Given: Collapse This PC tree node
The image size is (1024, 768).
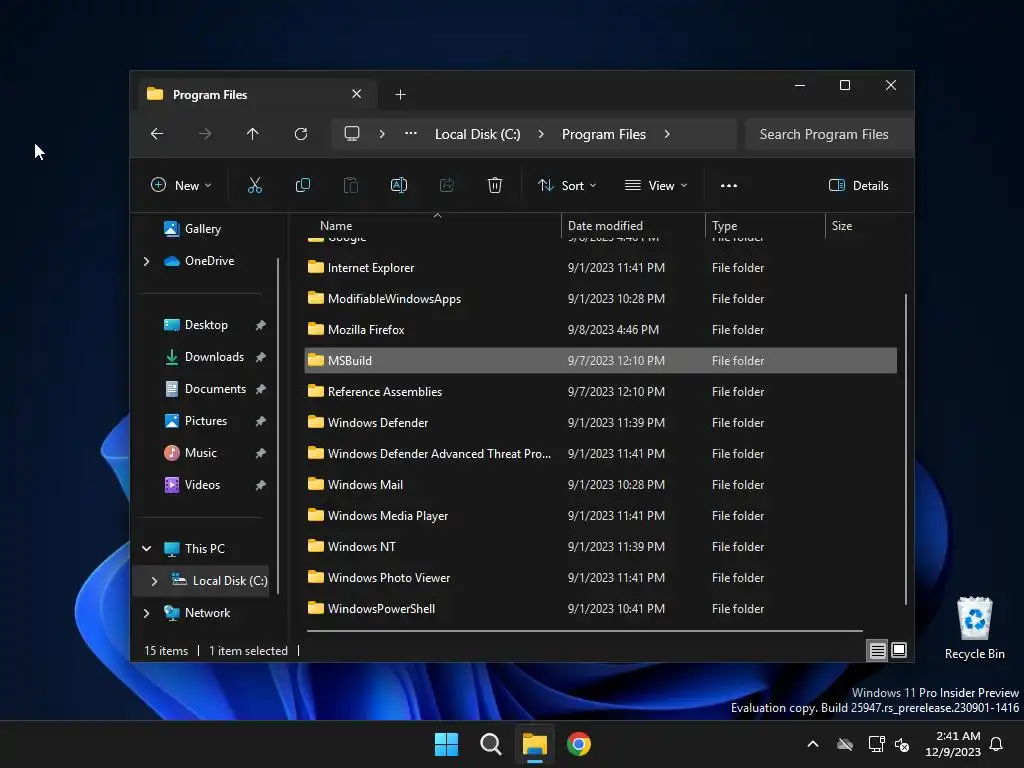Looking at the screenshot, I should 146,549.
